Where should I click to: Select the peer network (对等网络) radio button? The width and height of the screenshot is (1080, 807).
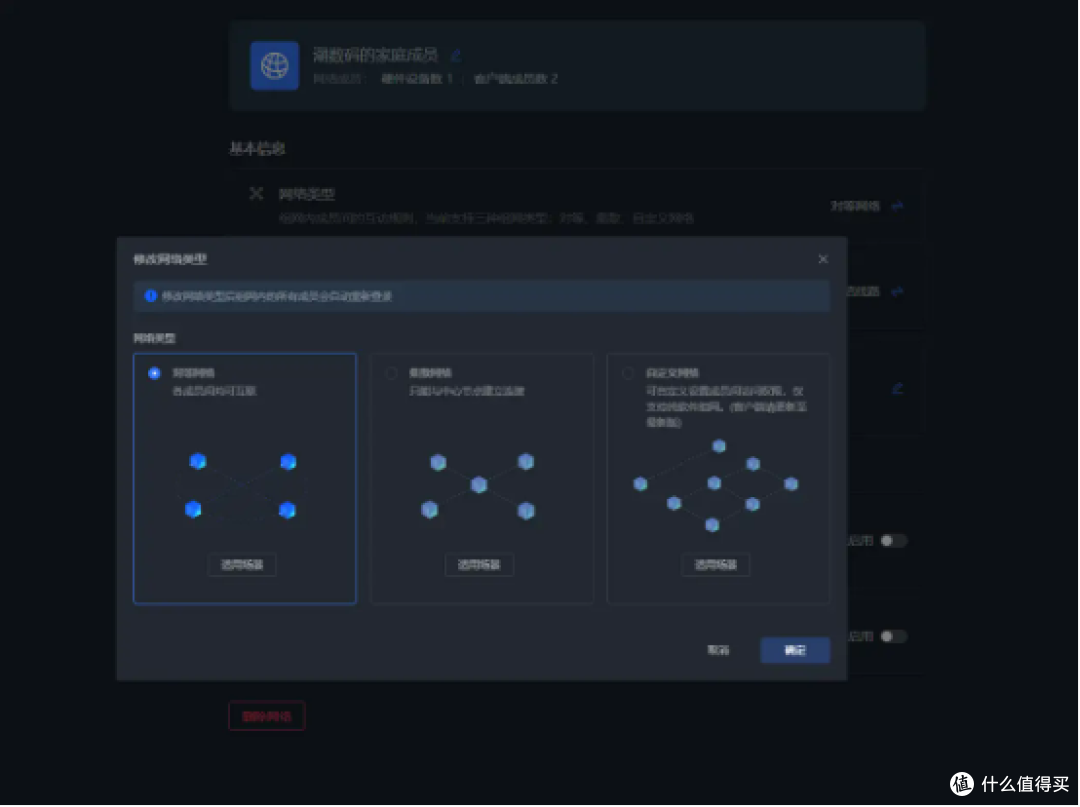pyautogui.click(x=154, y=373)
